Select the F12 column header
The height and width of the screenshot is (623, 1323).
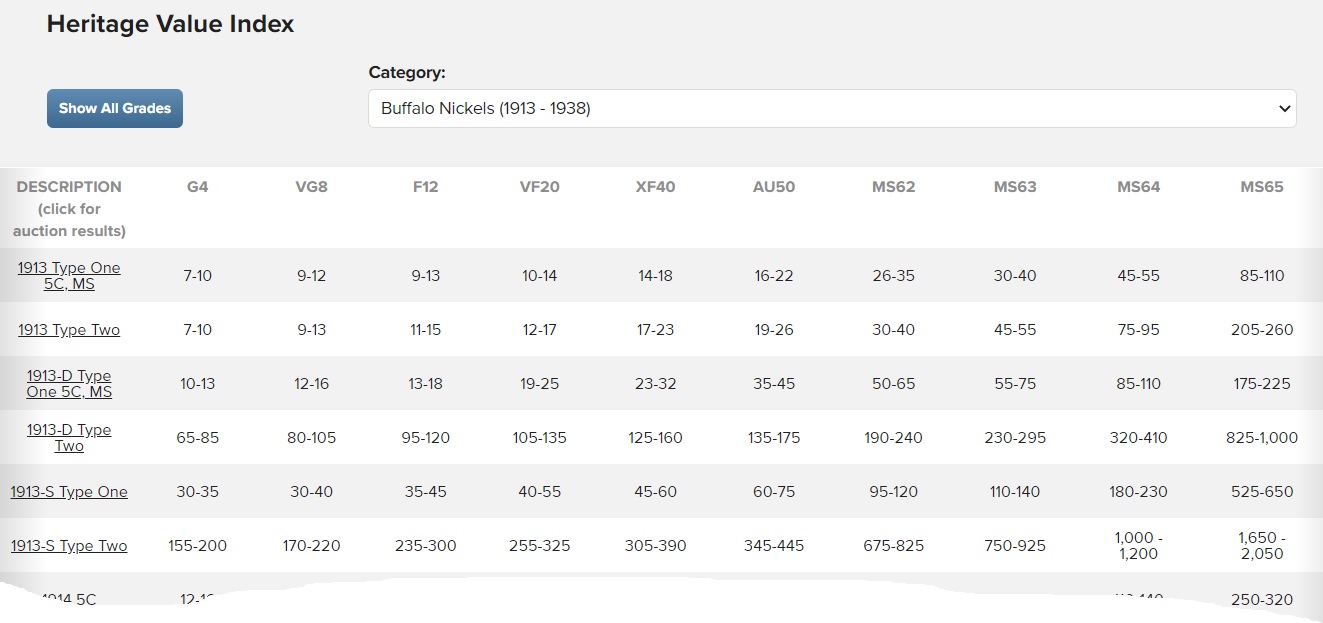[x=425, y=187]
